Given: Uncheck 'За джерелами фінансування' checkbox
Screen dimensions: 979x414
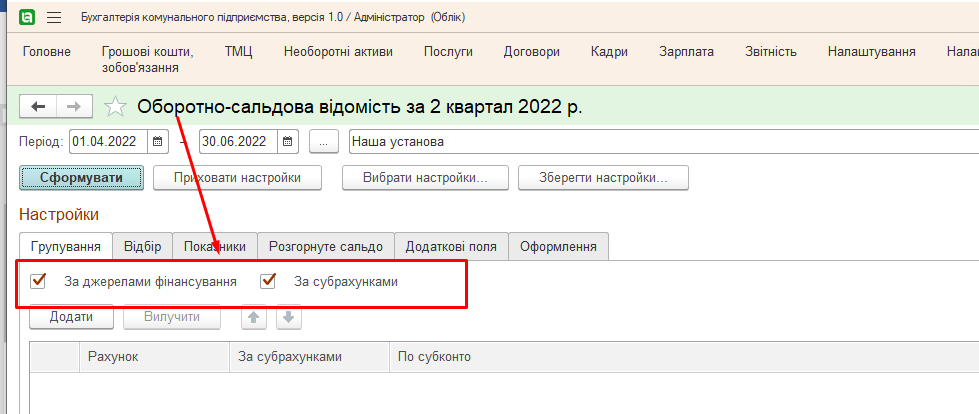Looking at the screenshot, I should pyautogui.click(x=39, y=282).
